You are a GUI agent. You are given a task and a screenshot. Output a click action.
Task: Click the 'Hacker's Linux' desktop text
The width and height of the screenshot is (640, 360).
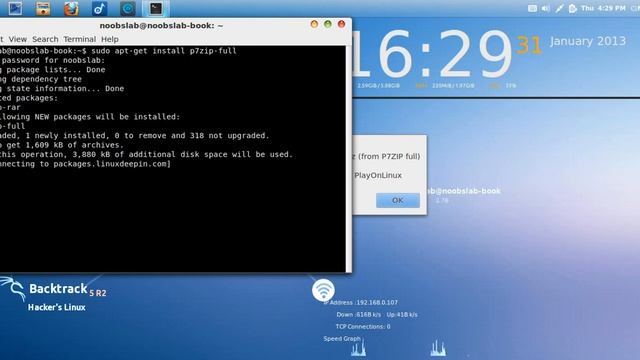pos(57,307)
